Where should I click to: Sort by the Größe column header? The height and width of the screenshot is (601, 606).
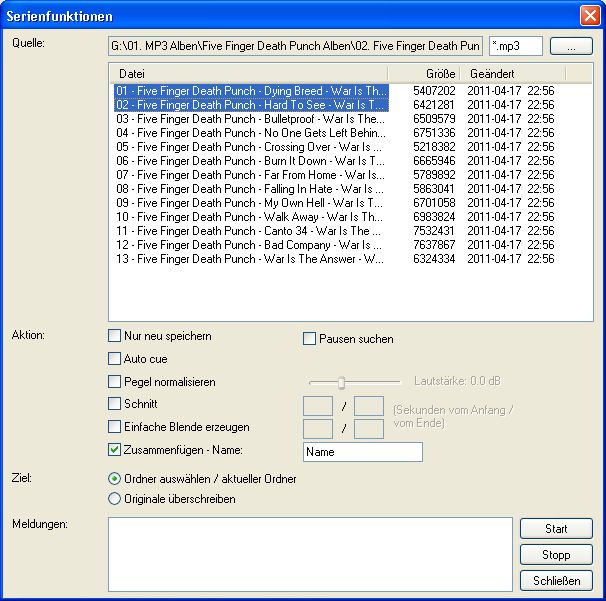[424, 73]
